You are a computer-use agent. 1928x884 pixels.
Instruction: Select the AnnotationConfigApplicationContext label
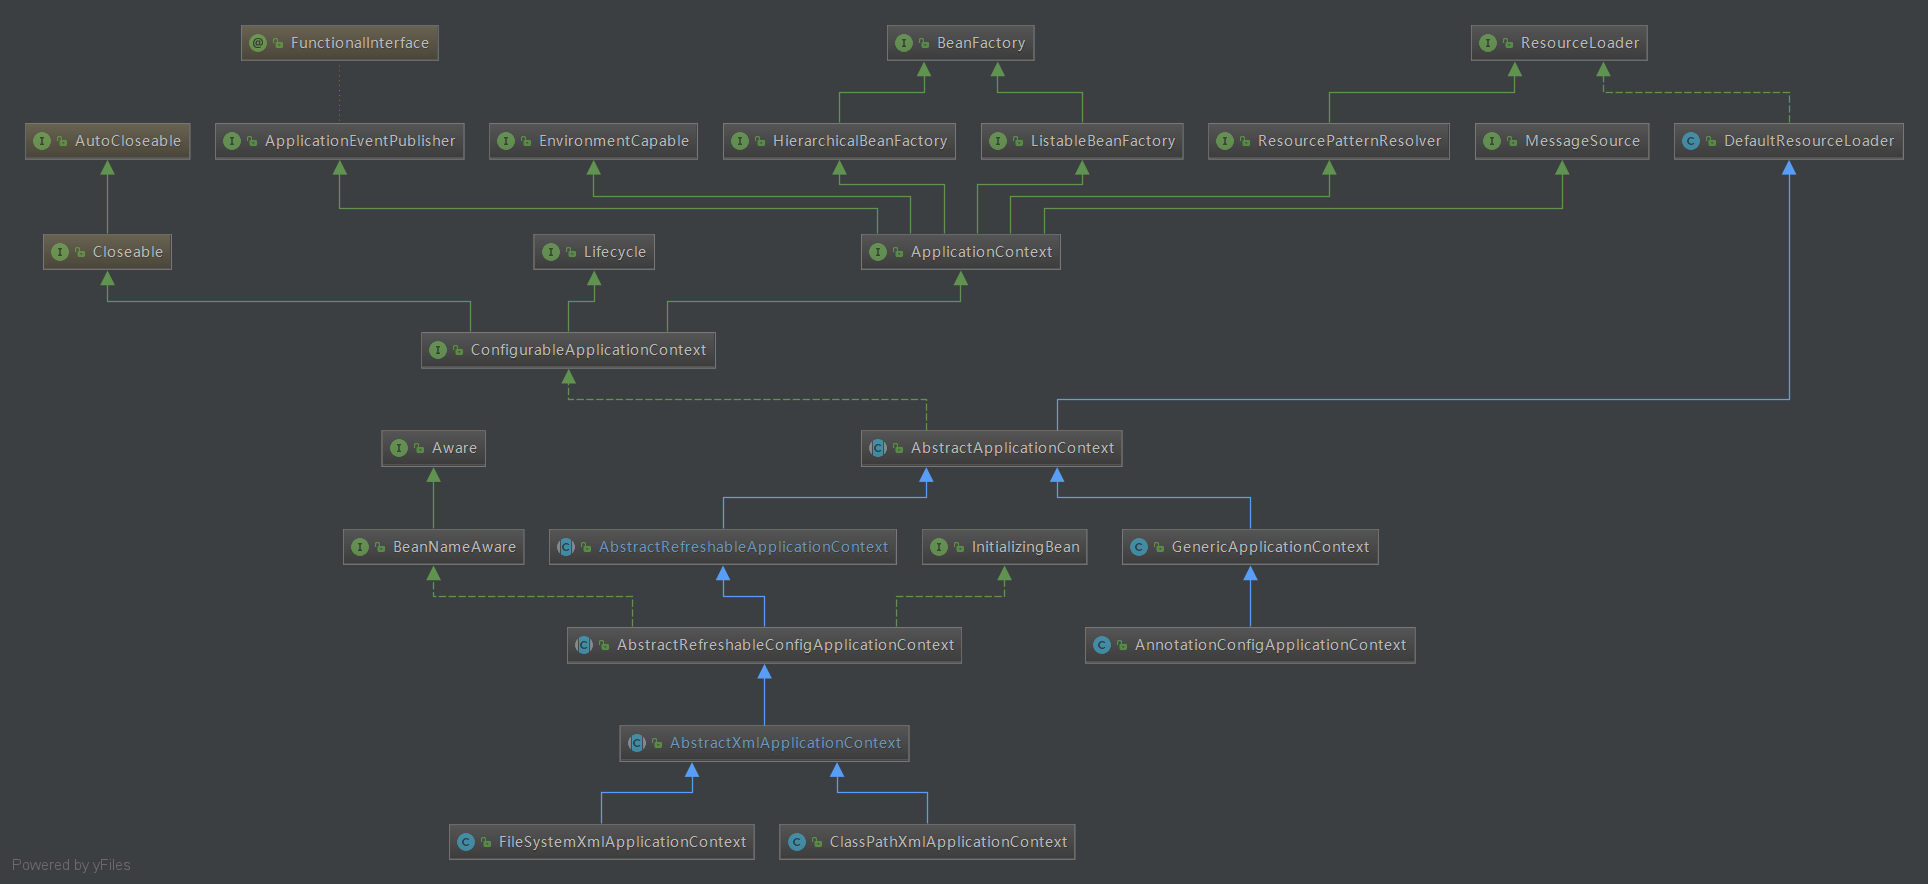[1271, 645]
